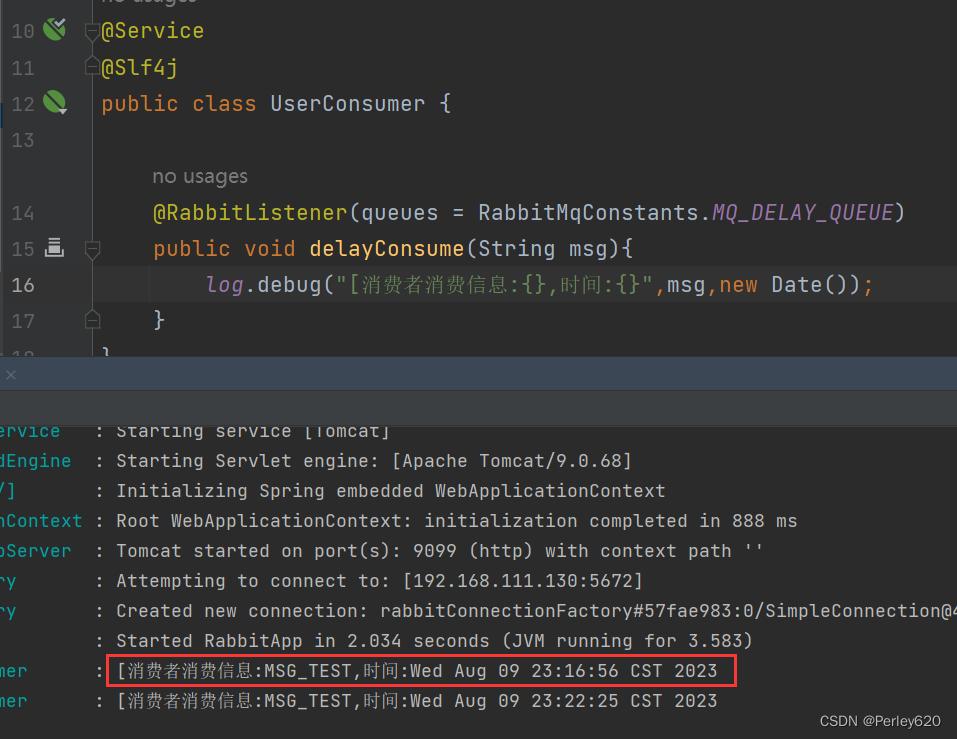Click the @Slf4j annotation text
This screenshot has height=739, width=957.
[140, 67]
